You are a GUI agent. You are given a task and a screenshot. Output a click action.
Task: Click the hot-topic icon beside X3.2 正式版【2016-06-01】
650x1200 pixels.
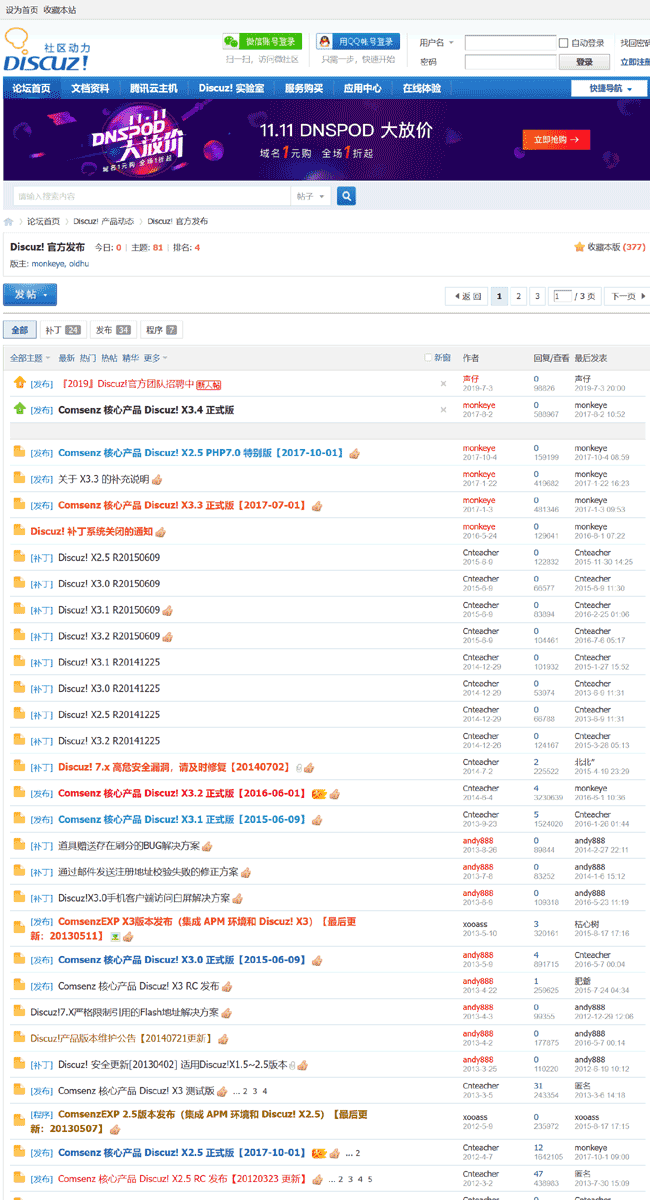click(x=319, y=794)
